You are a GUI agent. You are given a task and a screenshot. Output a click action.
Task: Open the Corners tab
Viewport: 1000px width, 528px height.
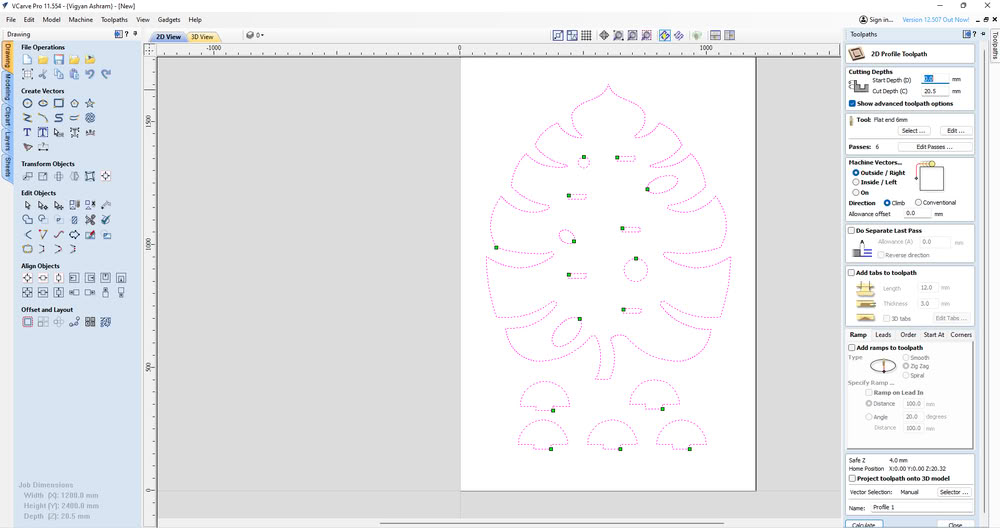(960, 335)
